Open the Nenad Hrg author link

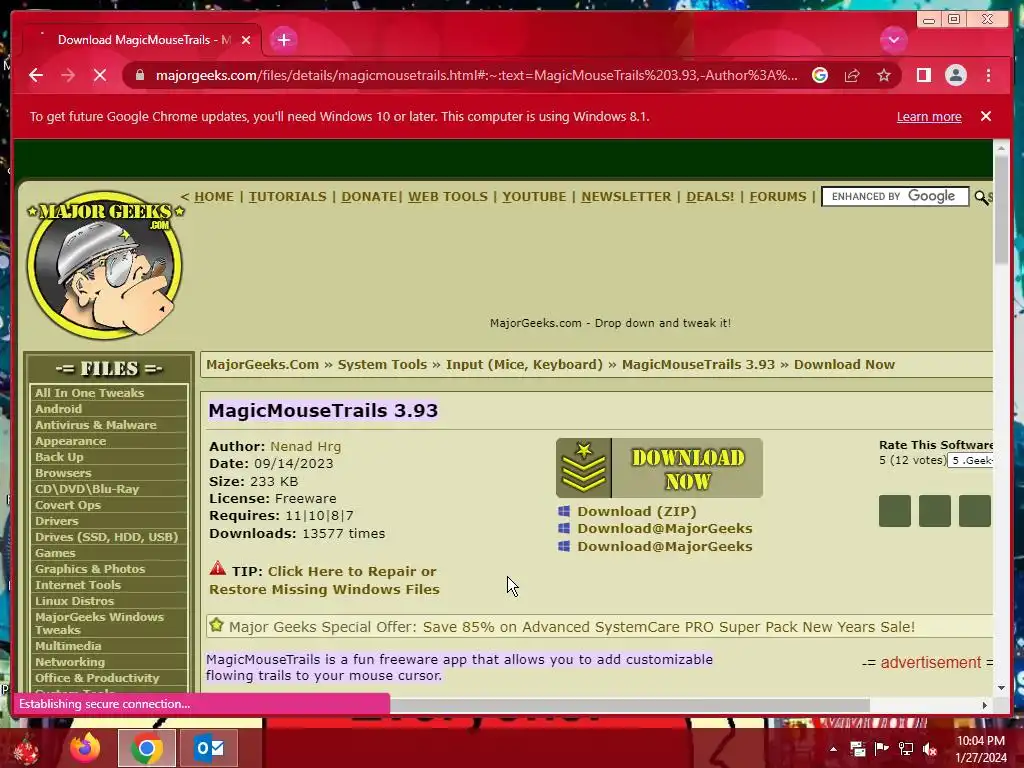coord(306,447)
